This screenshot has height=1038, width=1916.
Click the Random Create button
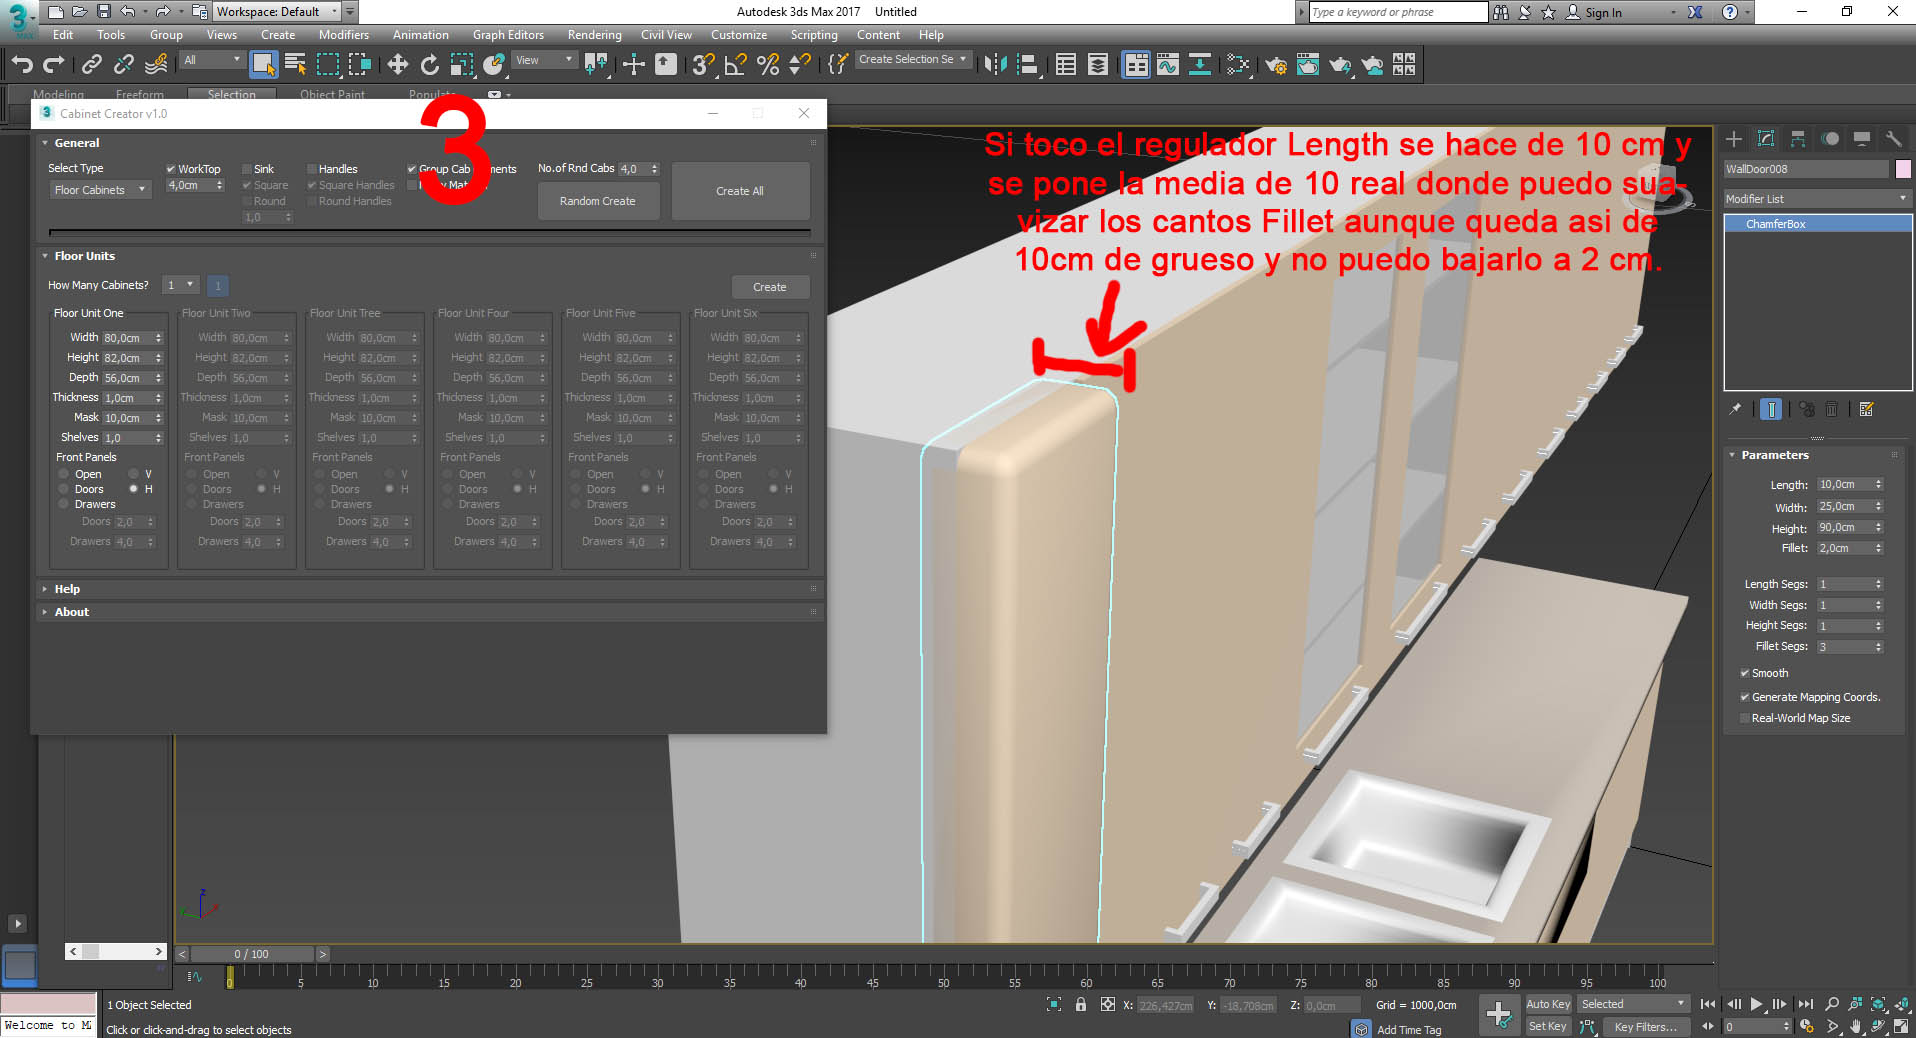tap(598, 201)
